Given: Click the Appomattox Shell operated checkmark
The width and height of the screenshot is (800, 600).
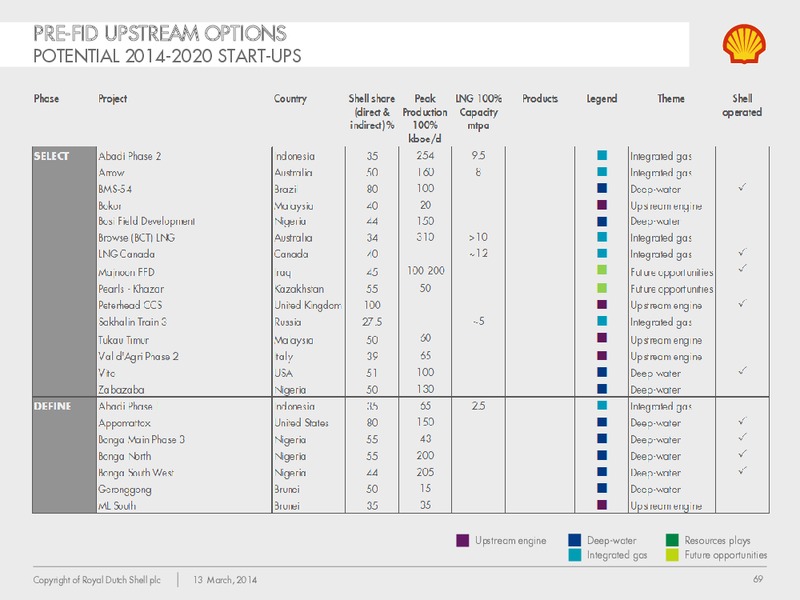Looking at the screenshot, I should (742, 421).
